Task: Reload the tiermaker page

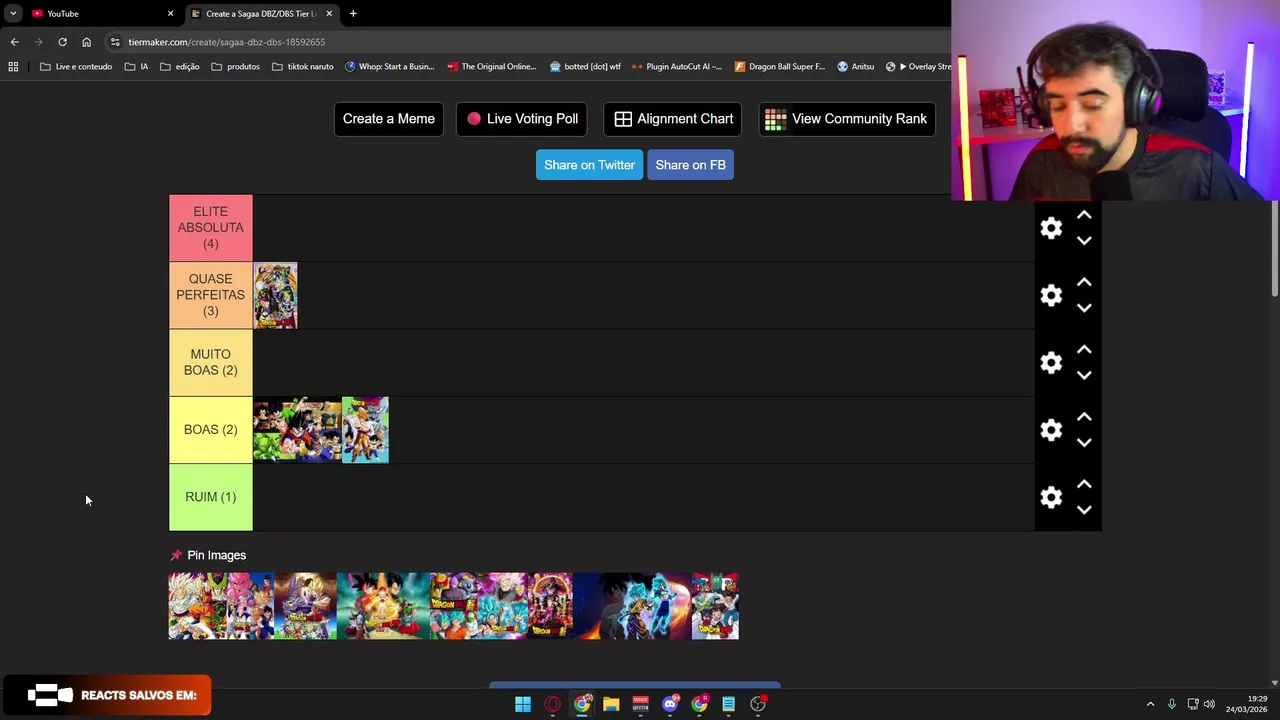Action: 62,42
